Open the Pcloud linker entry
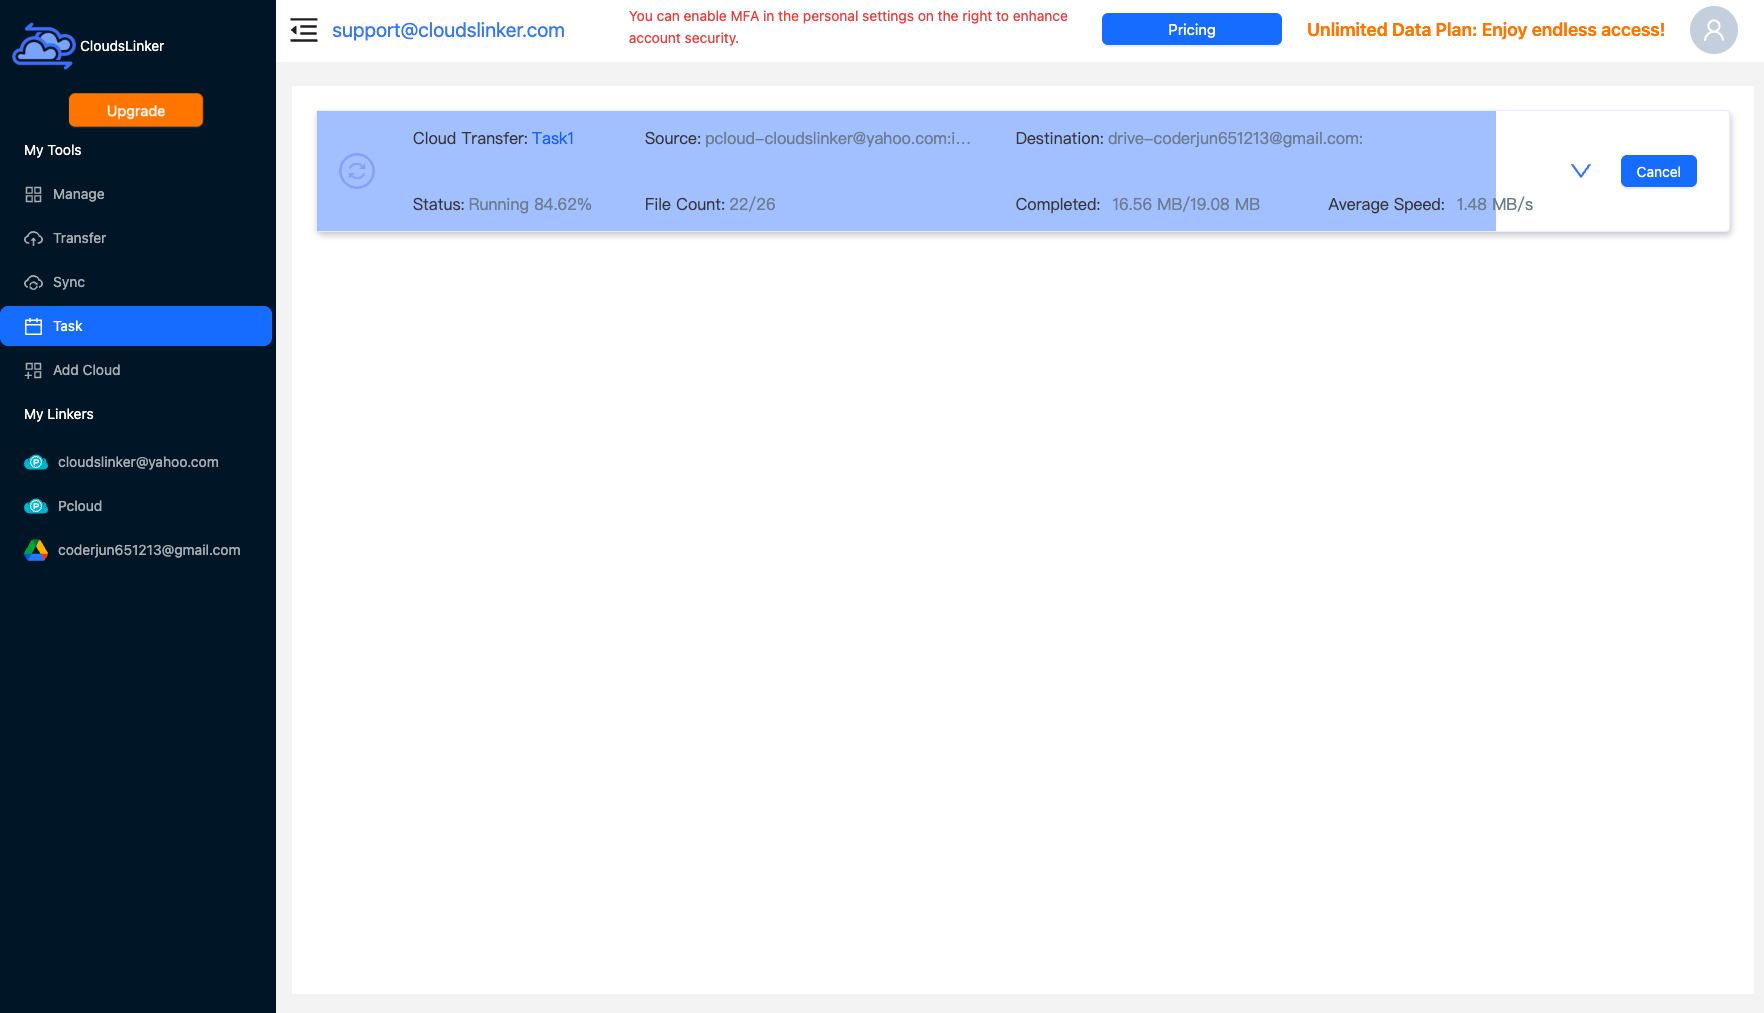Image resolution: width=1764 pixels, height=1013 pixels. coord(136,506)
